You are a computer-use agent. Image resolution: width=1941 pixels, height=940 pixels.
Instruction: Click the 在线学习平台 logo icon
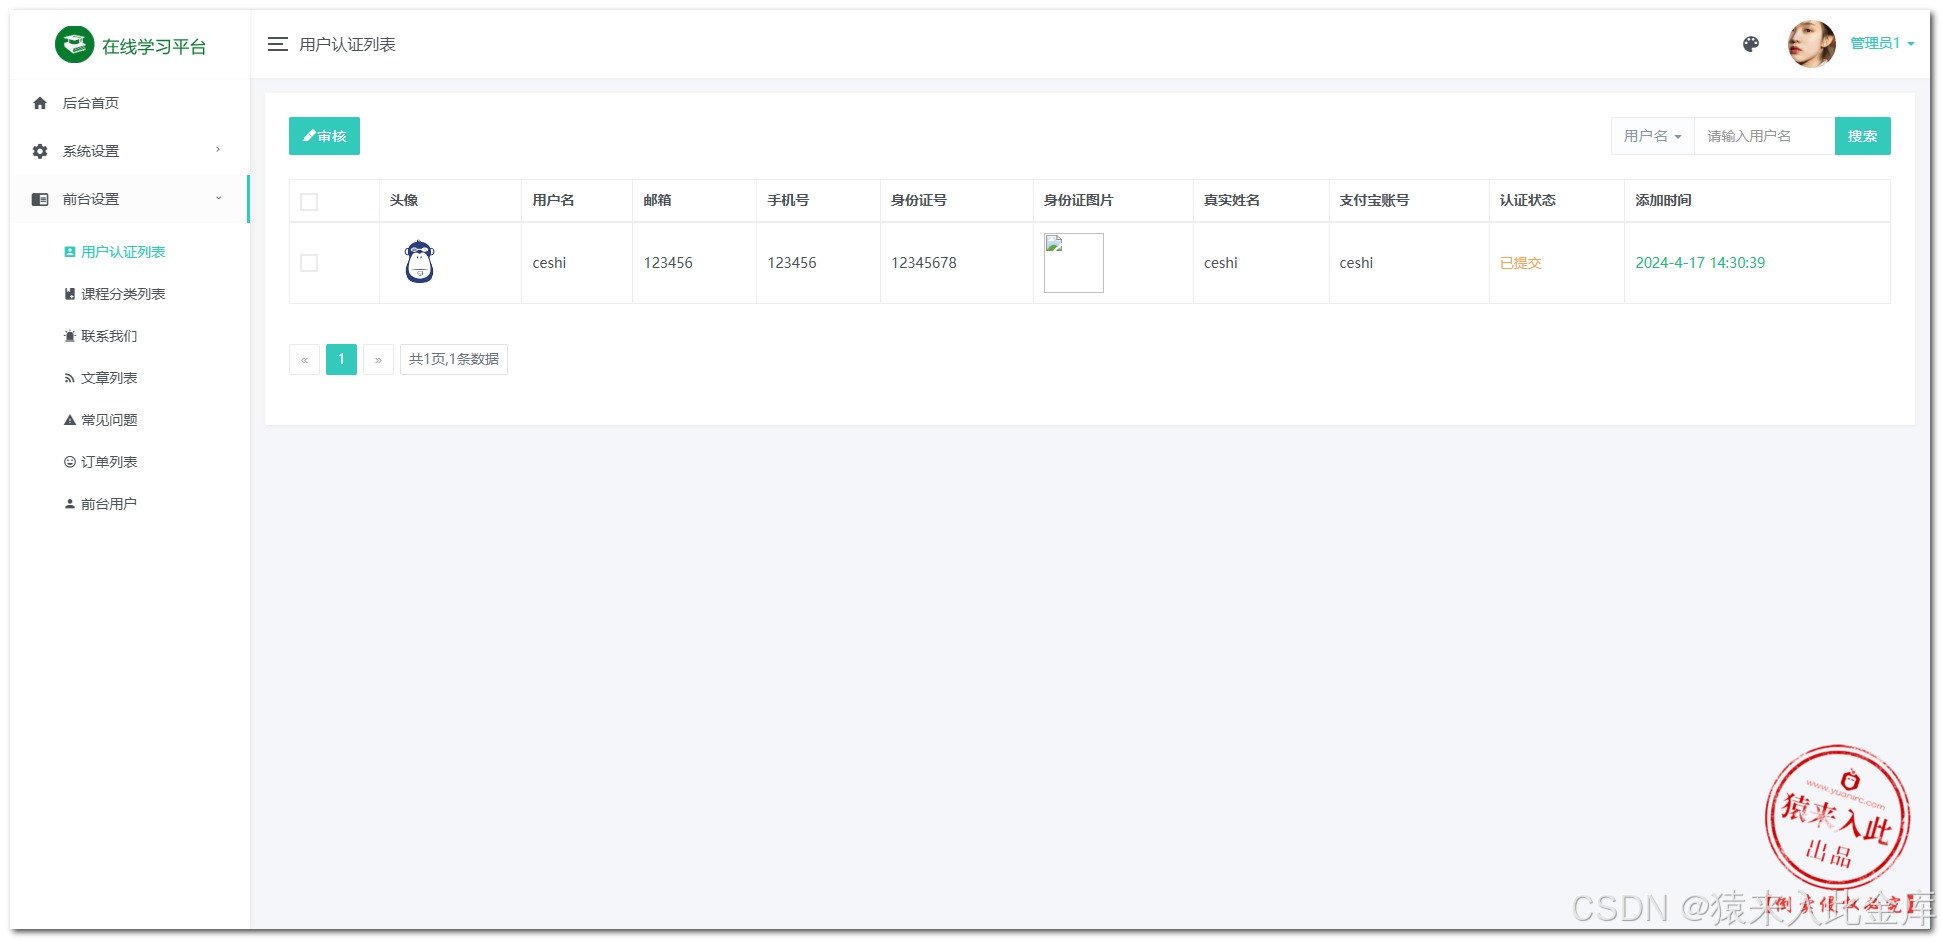click(x=74, y=45)
